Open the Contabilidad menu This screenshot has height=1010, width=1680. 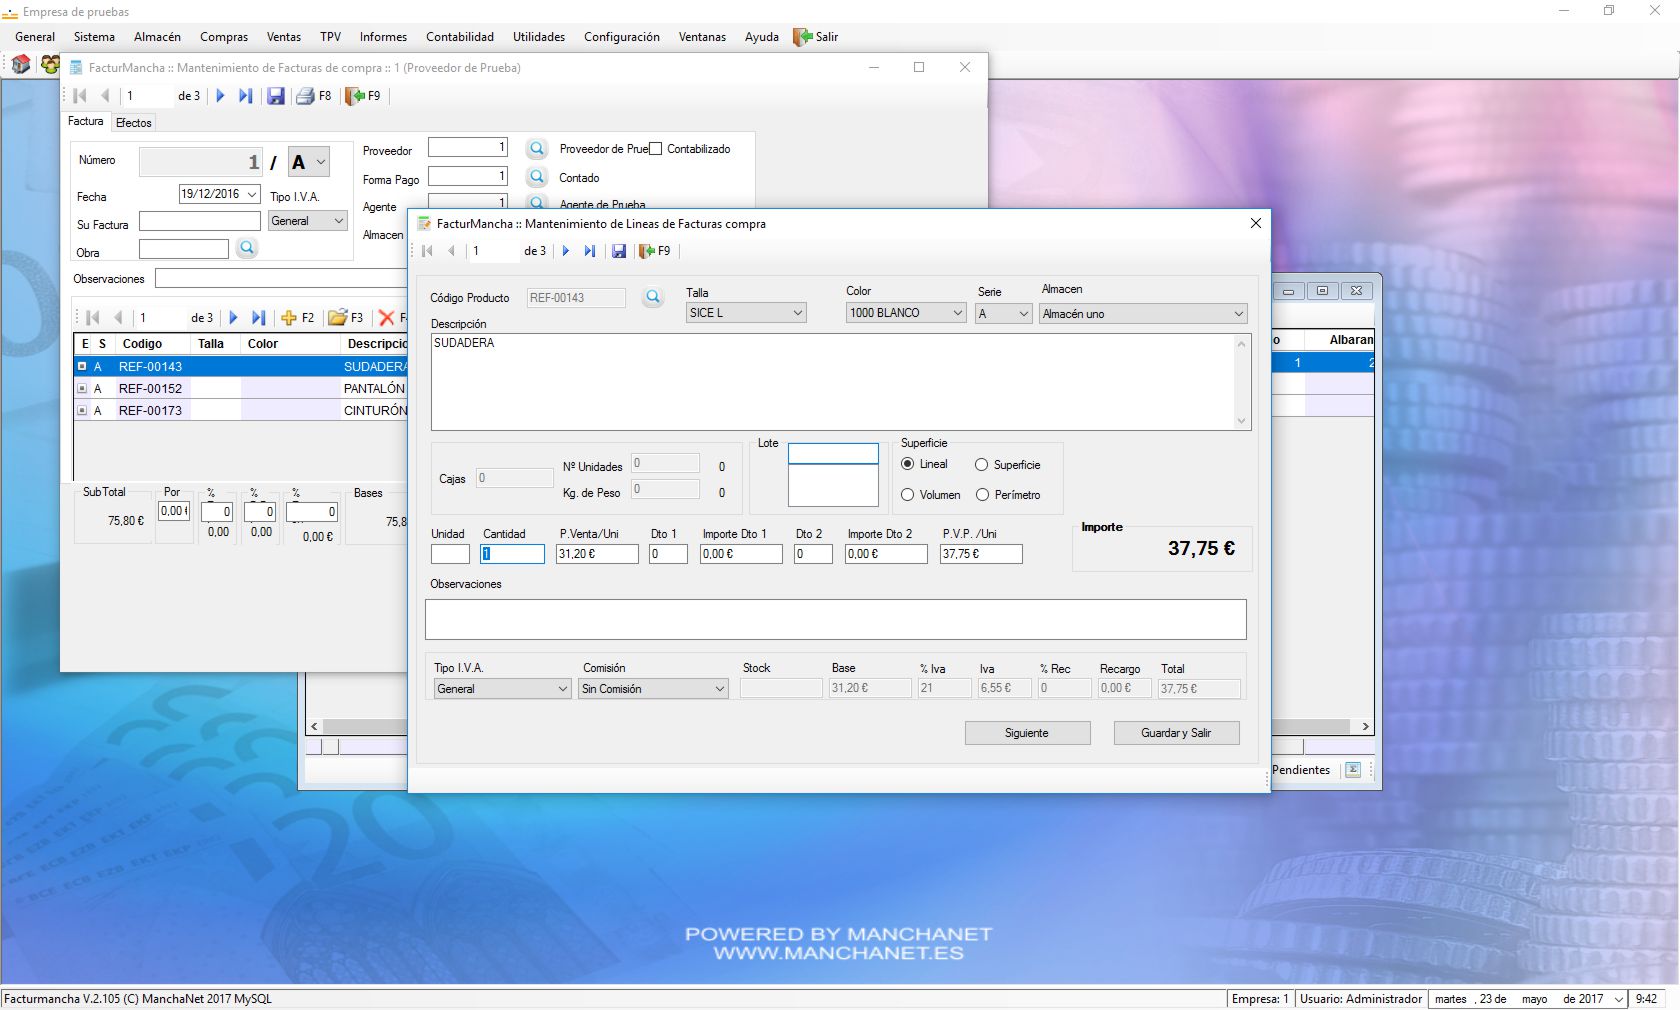459,37
